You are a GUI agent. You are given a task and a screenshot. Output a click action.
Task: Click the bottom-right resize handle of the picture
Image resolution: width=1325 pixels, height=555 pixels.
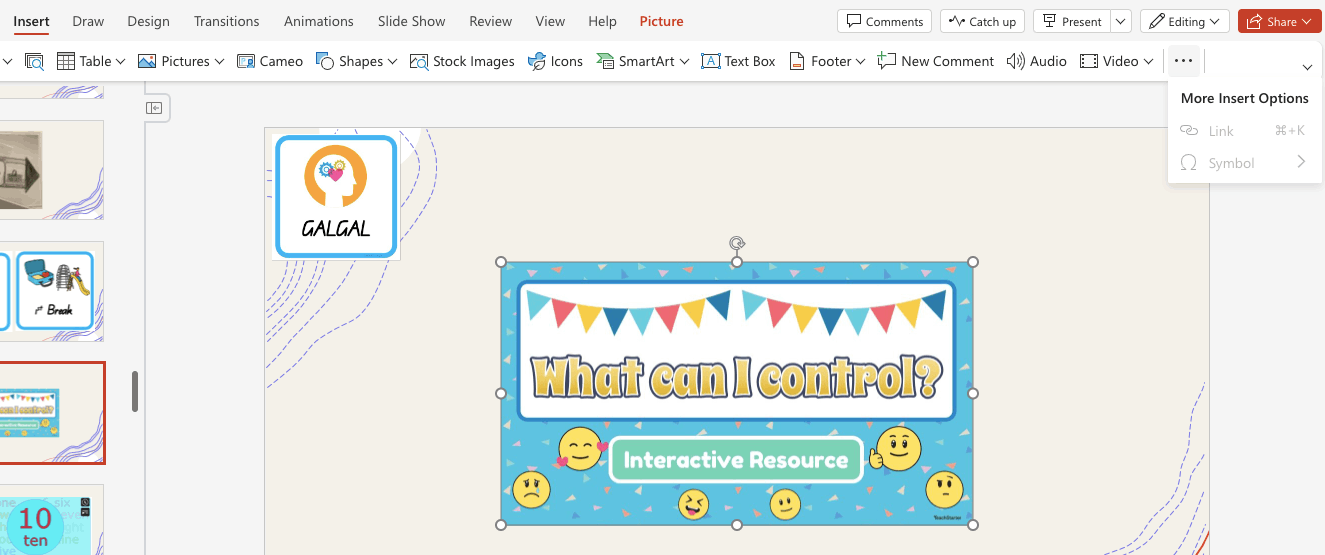(973, 525)
